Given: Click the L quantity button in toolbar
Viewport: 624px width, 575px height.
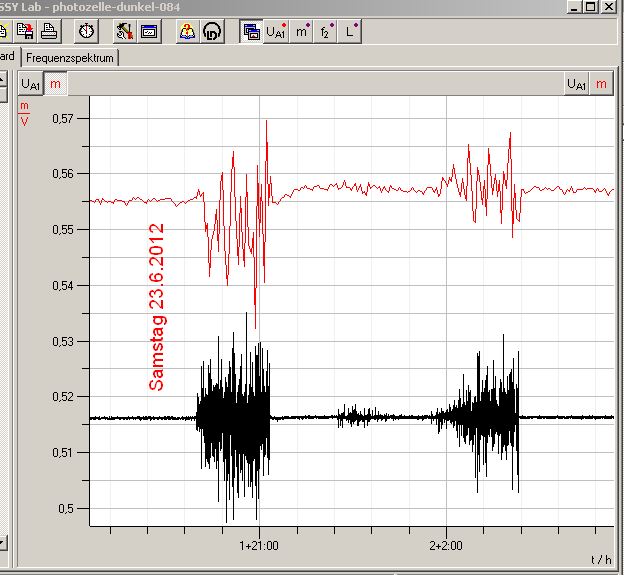Looking at the screenshot, I should pos(350,31).
